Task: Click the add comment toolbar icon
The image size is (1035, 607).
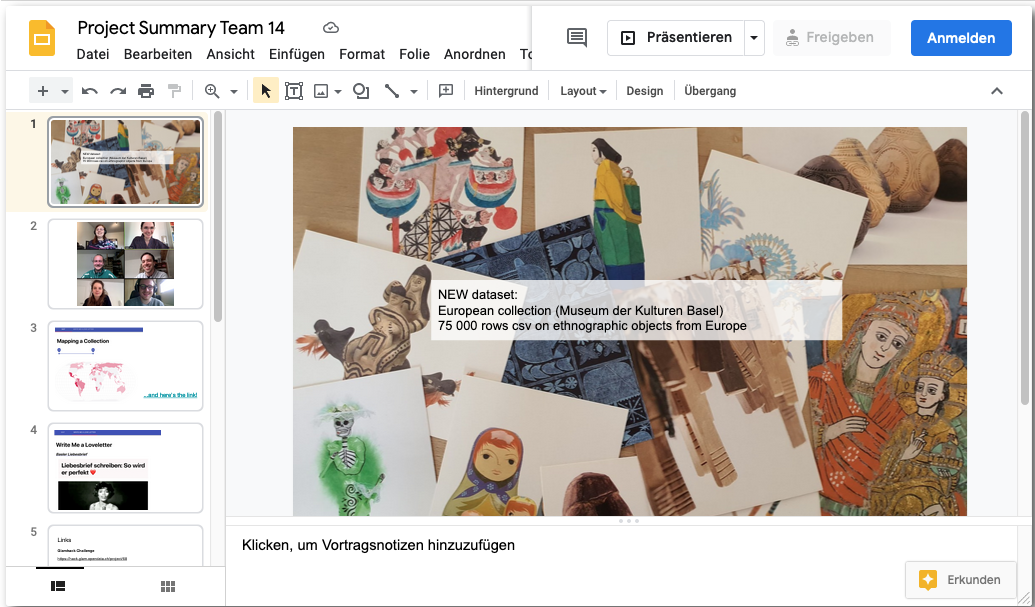Action: pyautogui.click(x=446, y=91)
